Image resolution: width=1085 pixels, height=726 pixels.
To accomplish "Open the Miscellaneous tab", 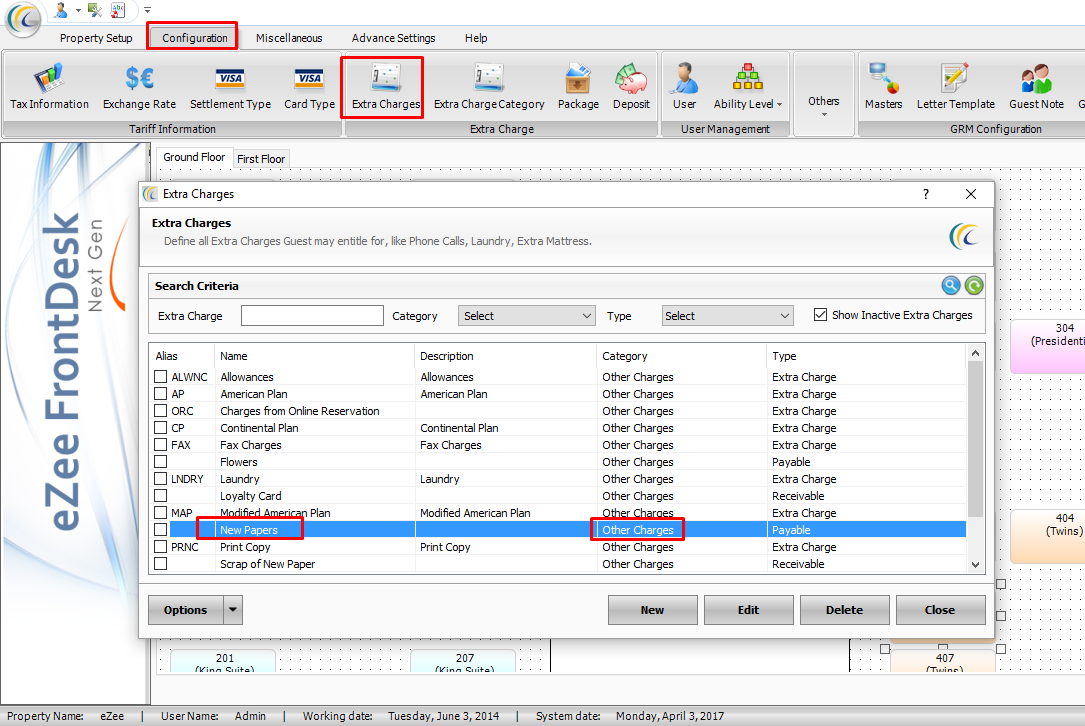I will point(289,38).
